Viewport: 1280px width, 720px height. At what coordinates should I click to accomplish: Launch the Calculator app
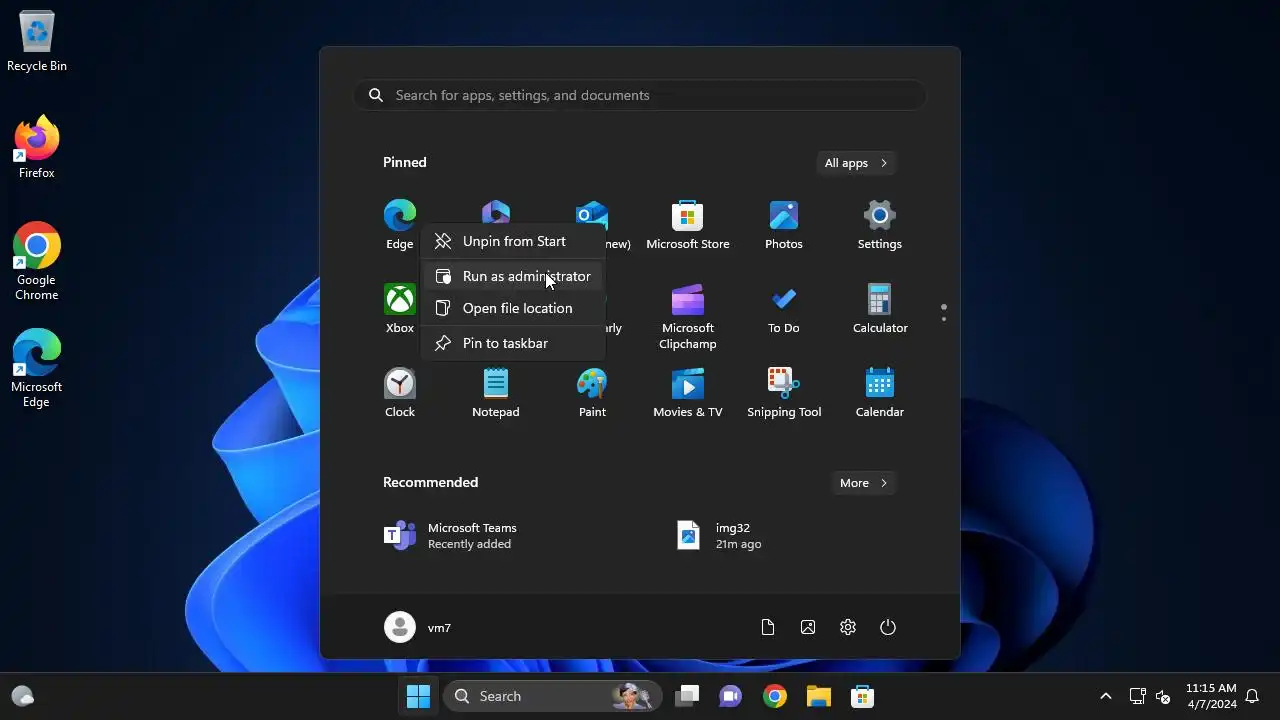click(x=880, y=308)
